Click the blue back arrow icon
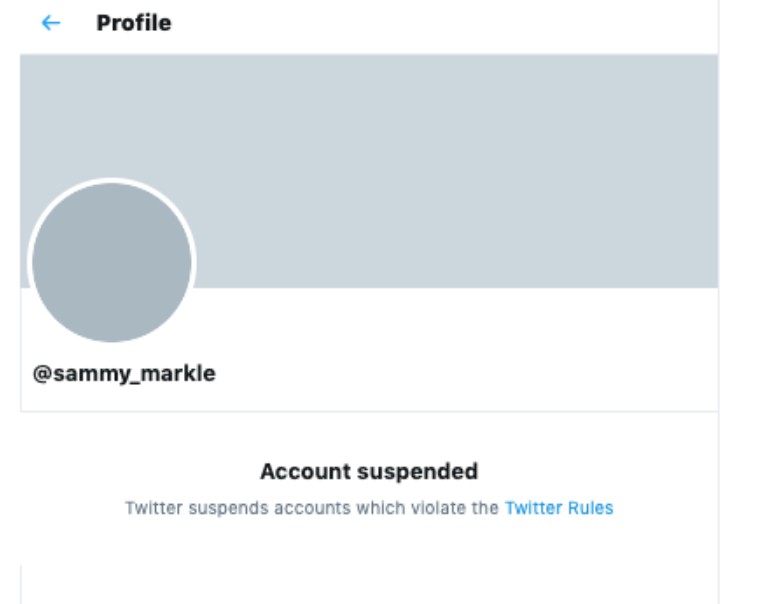 (50, 23)
